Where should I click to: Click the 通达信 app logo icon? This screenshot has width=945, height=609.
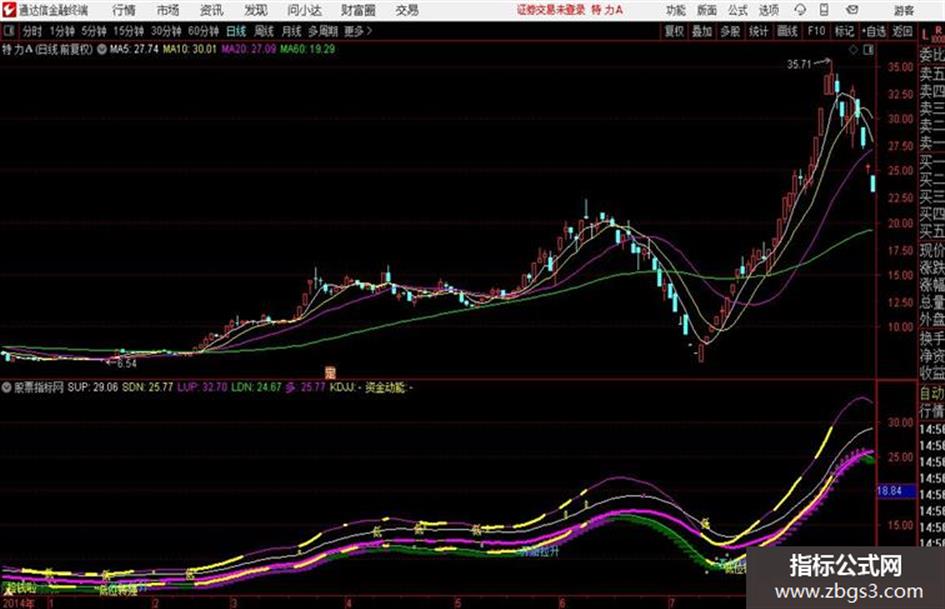click(x=10, y=10)
